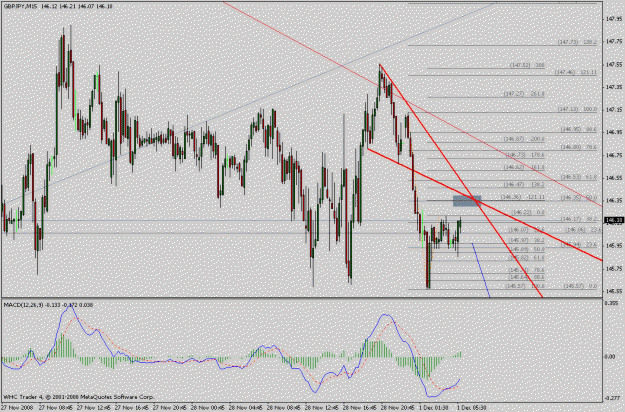Click the 145.55 price axis label
Viewport: 625px width, 412px height.
pos(614,291)
